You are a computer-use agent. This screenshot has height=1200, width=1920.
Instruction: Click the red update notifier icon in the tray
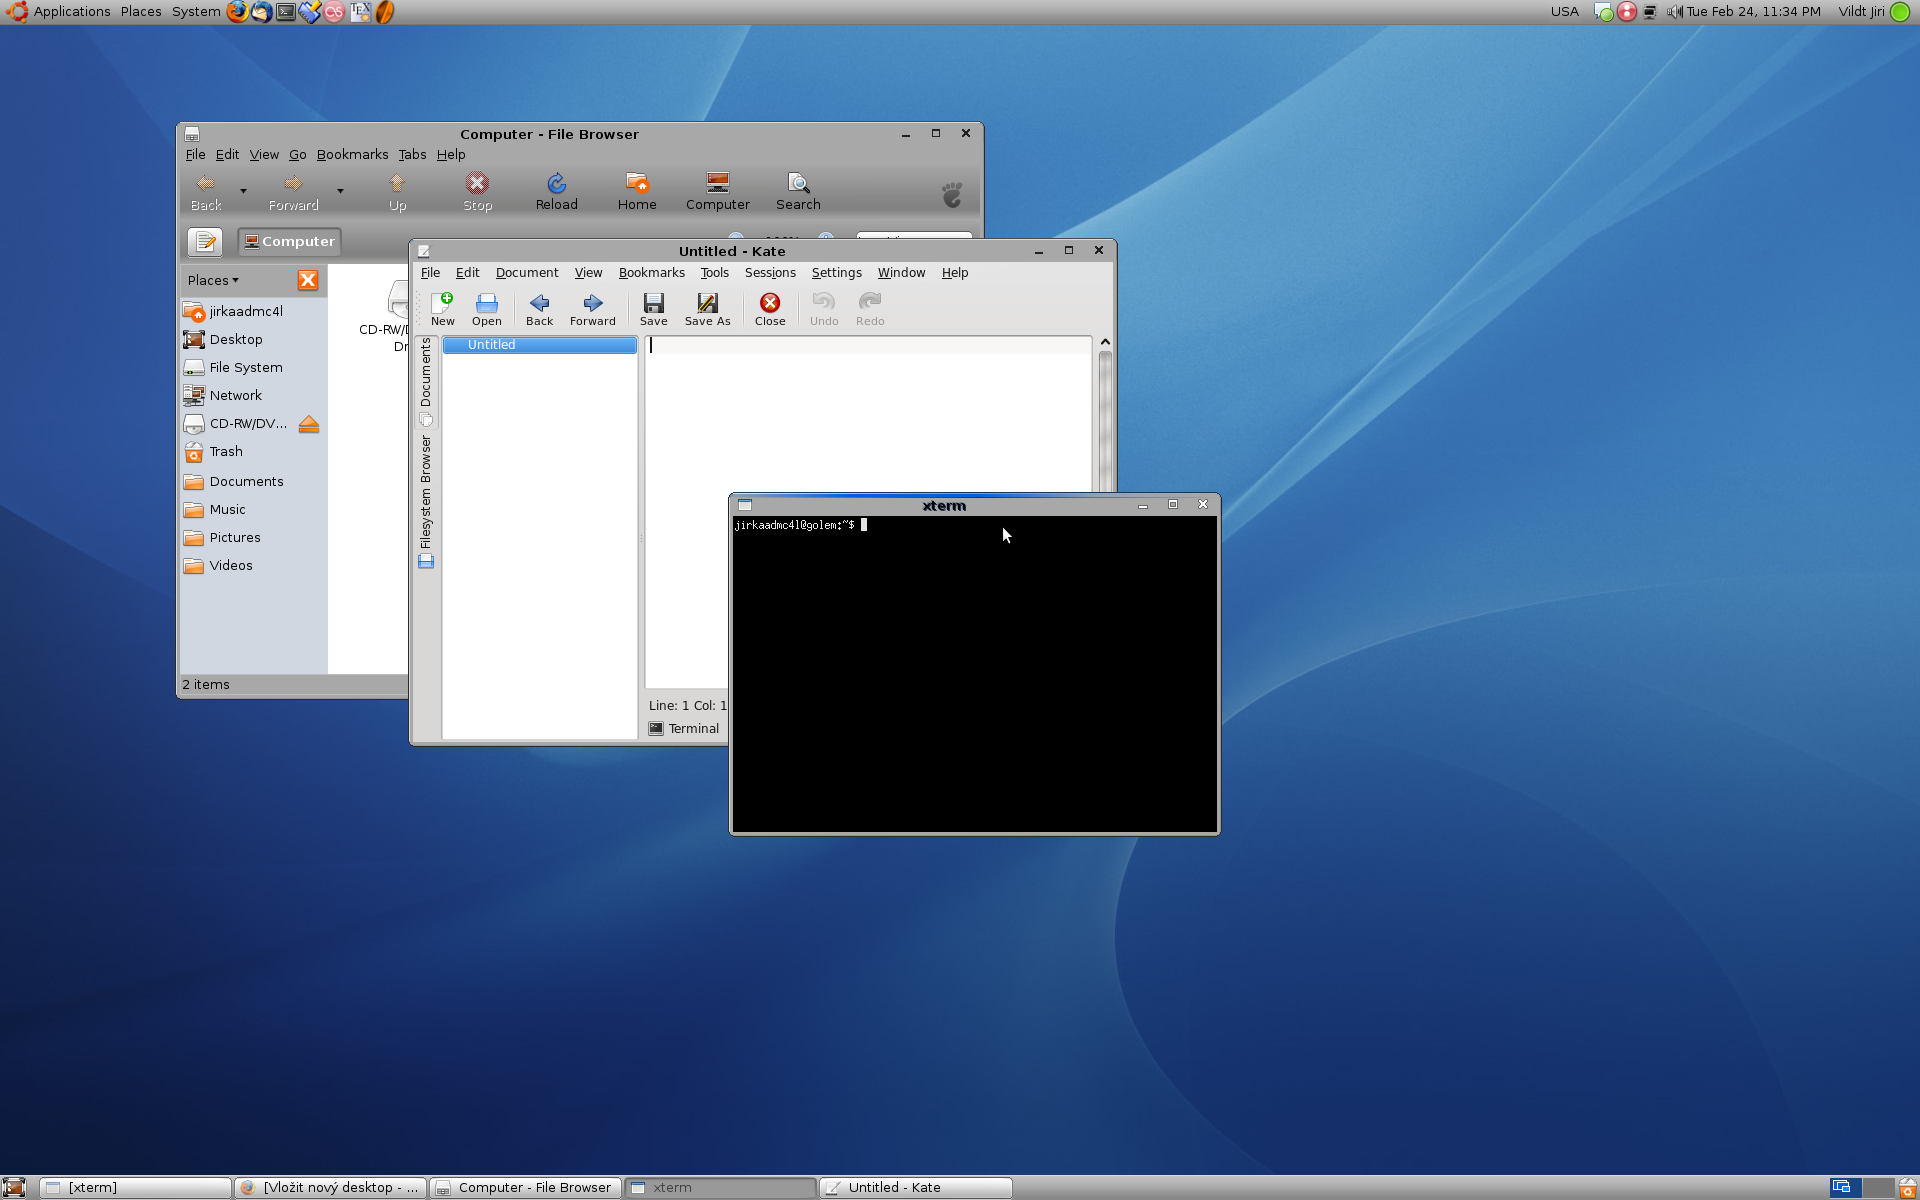pos(1627,12)
